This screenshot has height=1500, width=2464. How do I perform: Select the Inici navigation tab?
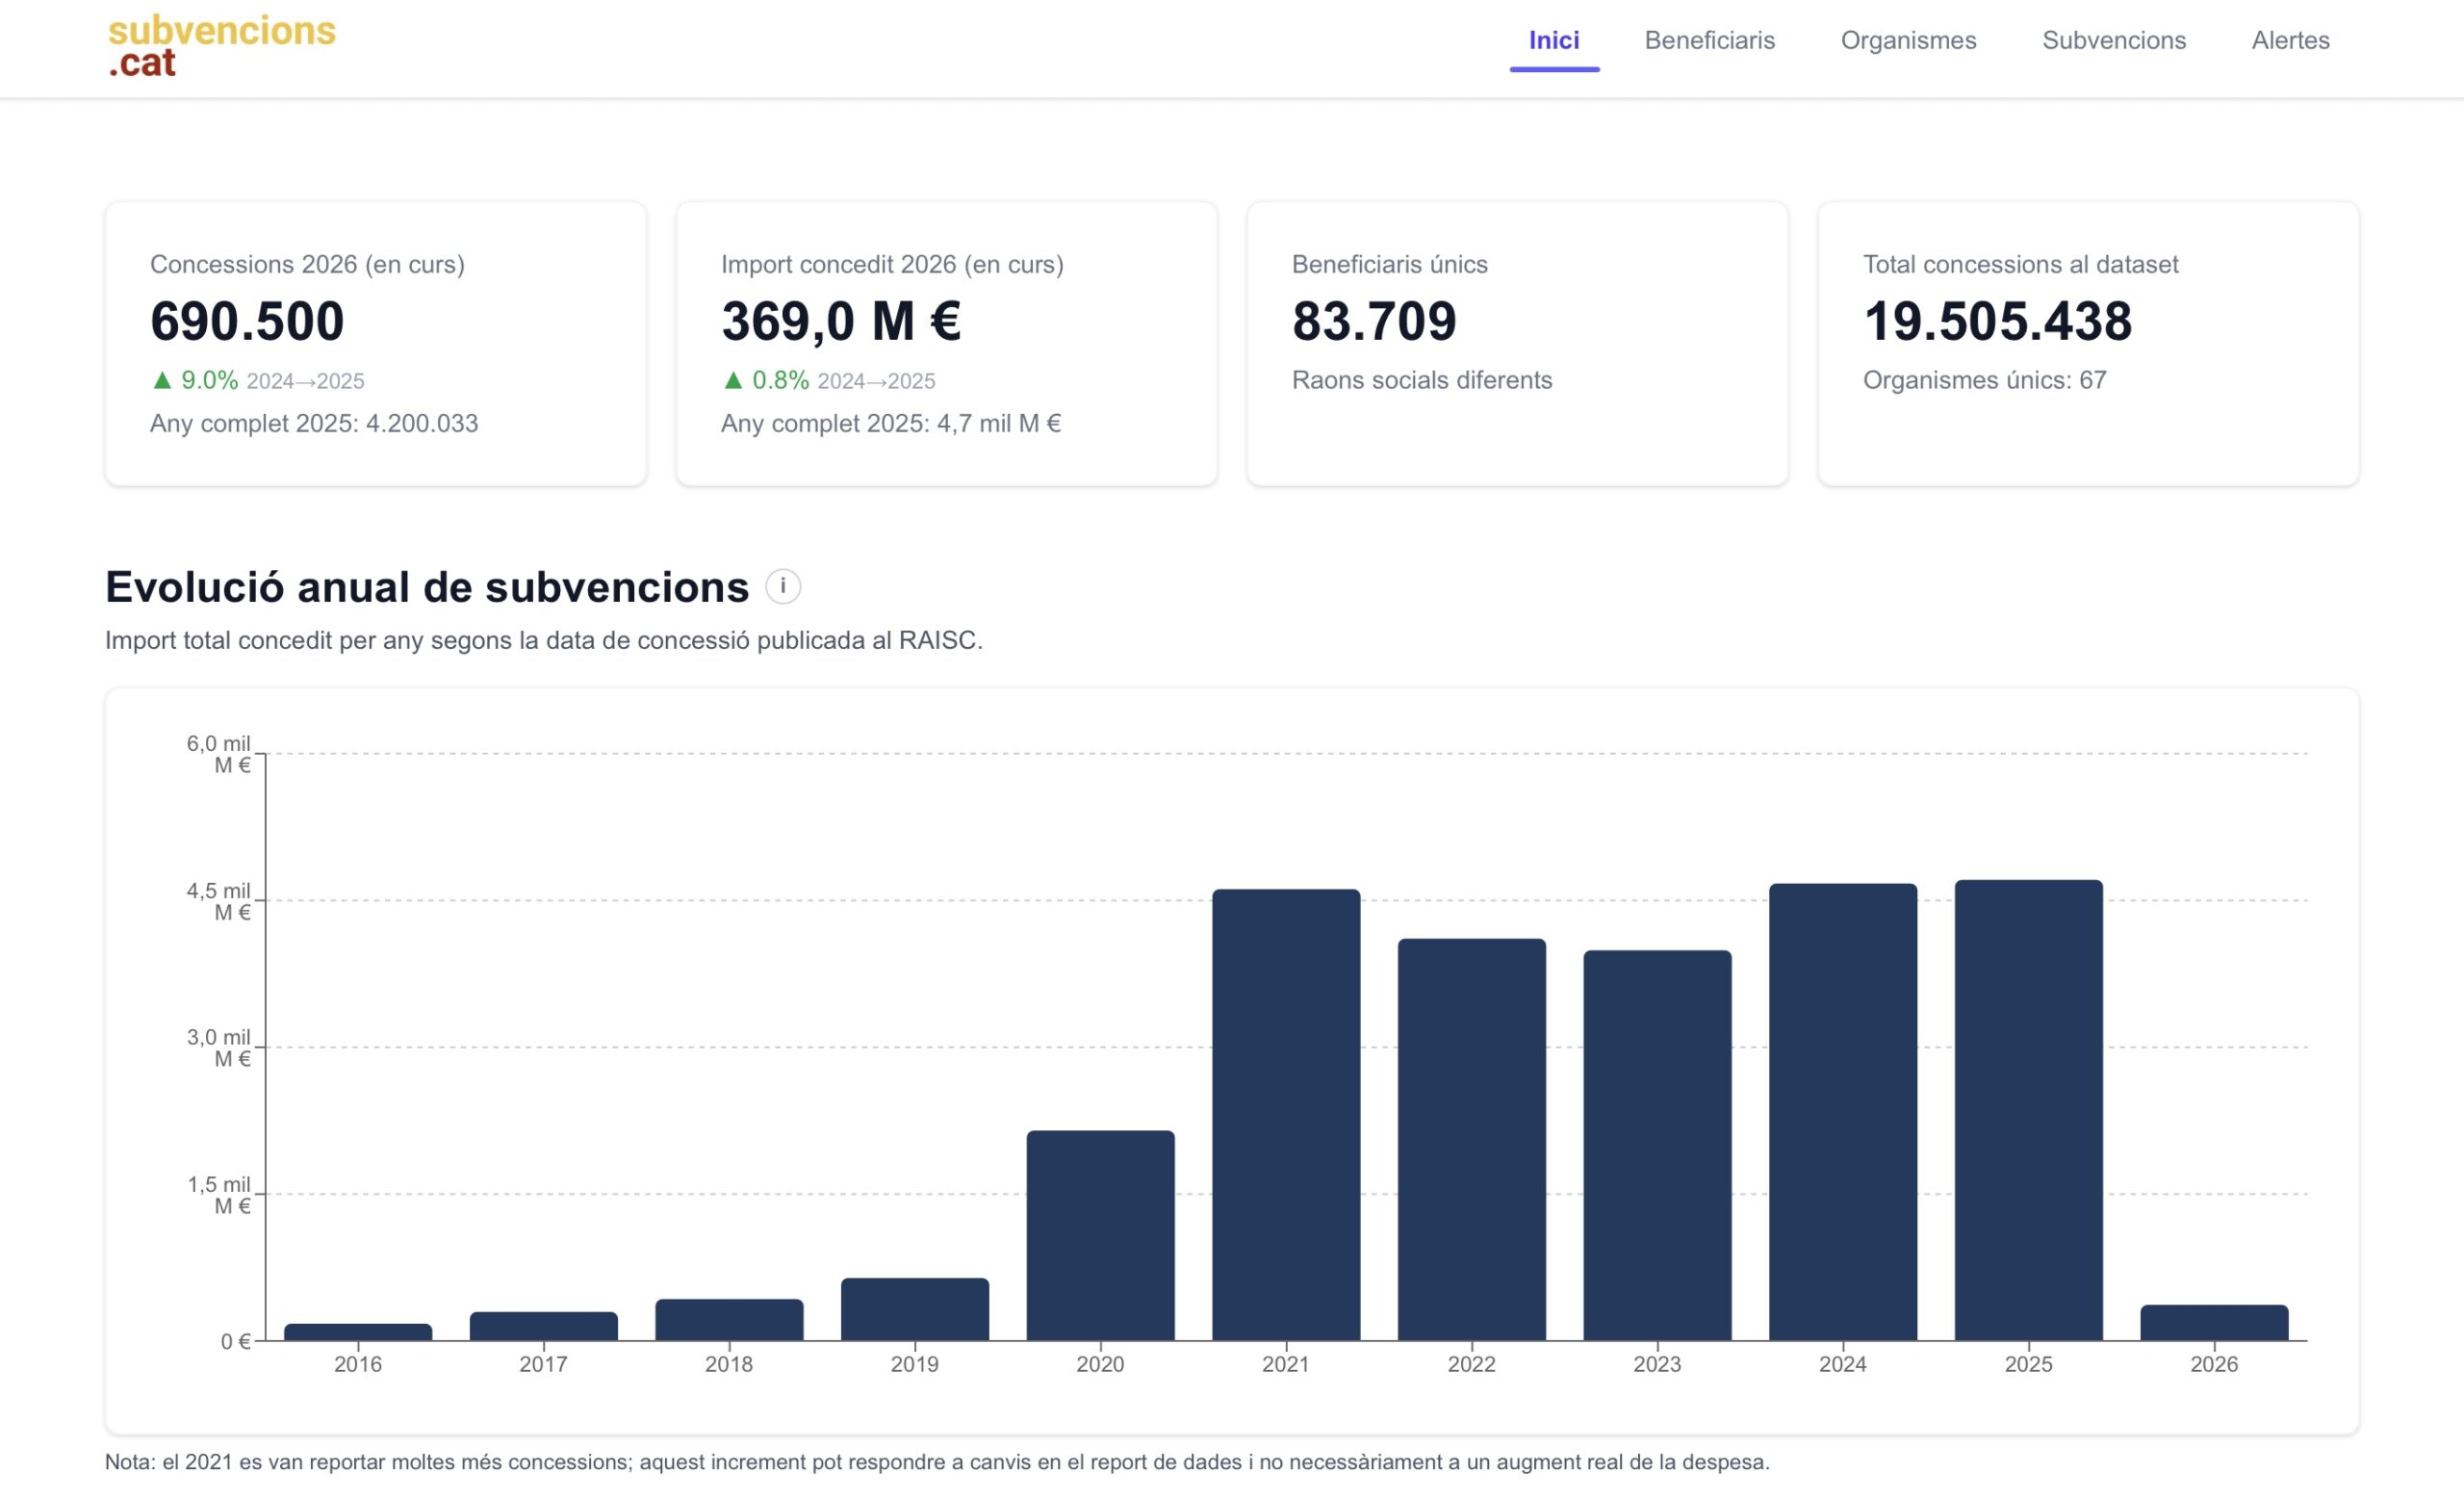click(x=1553, y=40)
